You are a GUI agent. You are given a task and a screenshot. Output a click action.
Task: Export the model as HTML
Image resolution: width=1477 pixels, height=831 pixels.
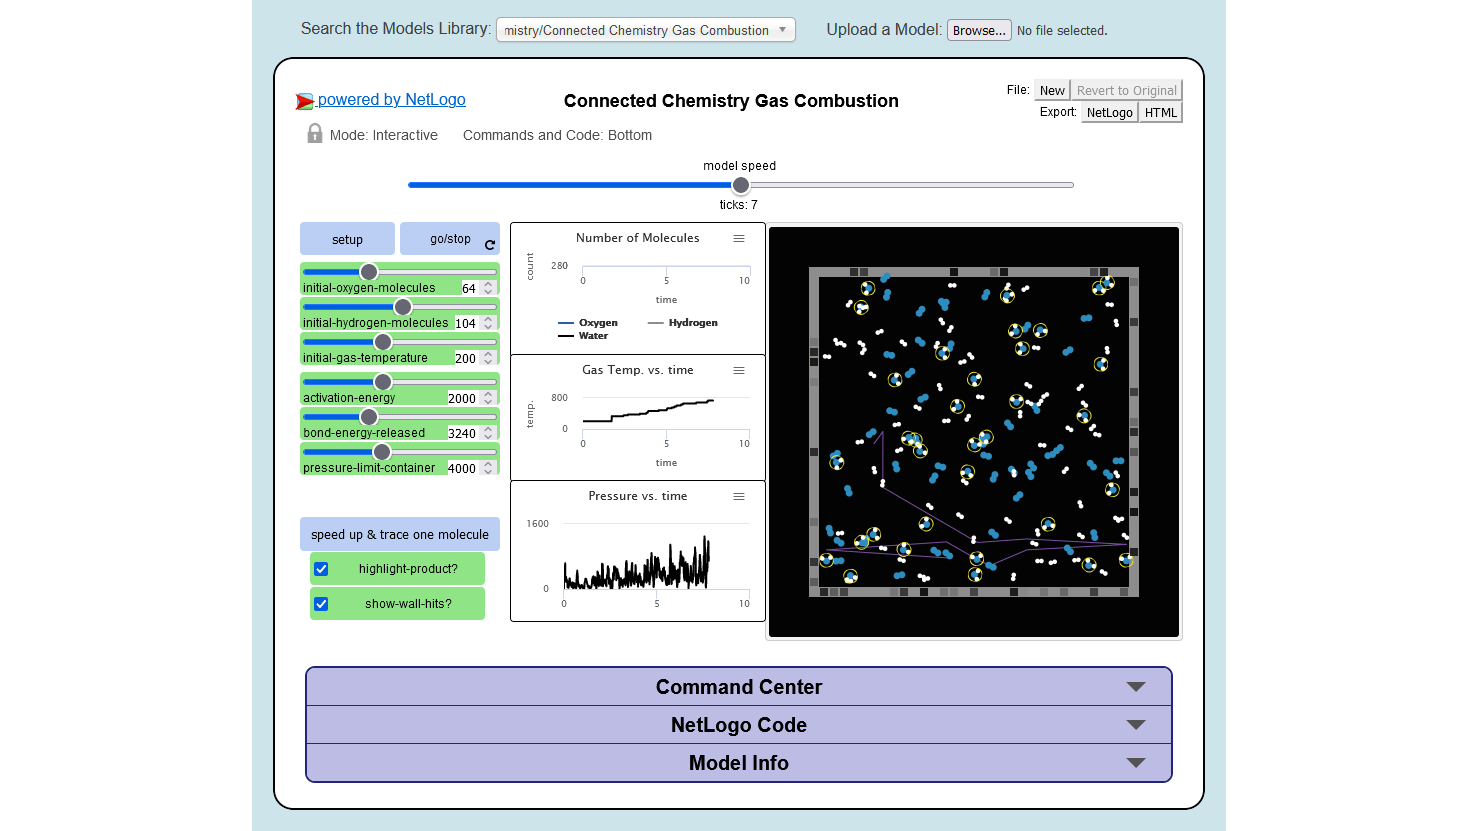(x=1160, y=111)
